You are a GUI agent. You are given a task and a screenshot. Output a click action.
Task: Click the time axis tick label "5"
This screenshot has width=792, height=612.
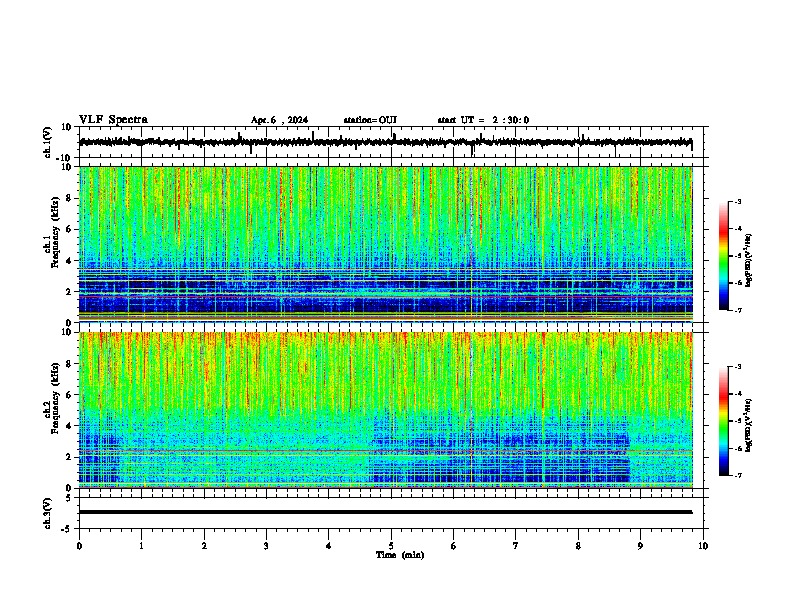tap(391, 546)
